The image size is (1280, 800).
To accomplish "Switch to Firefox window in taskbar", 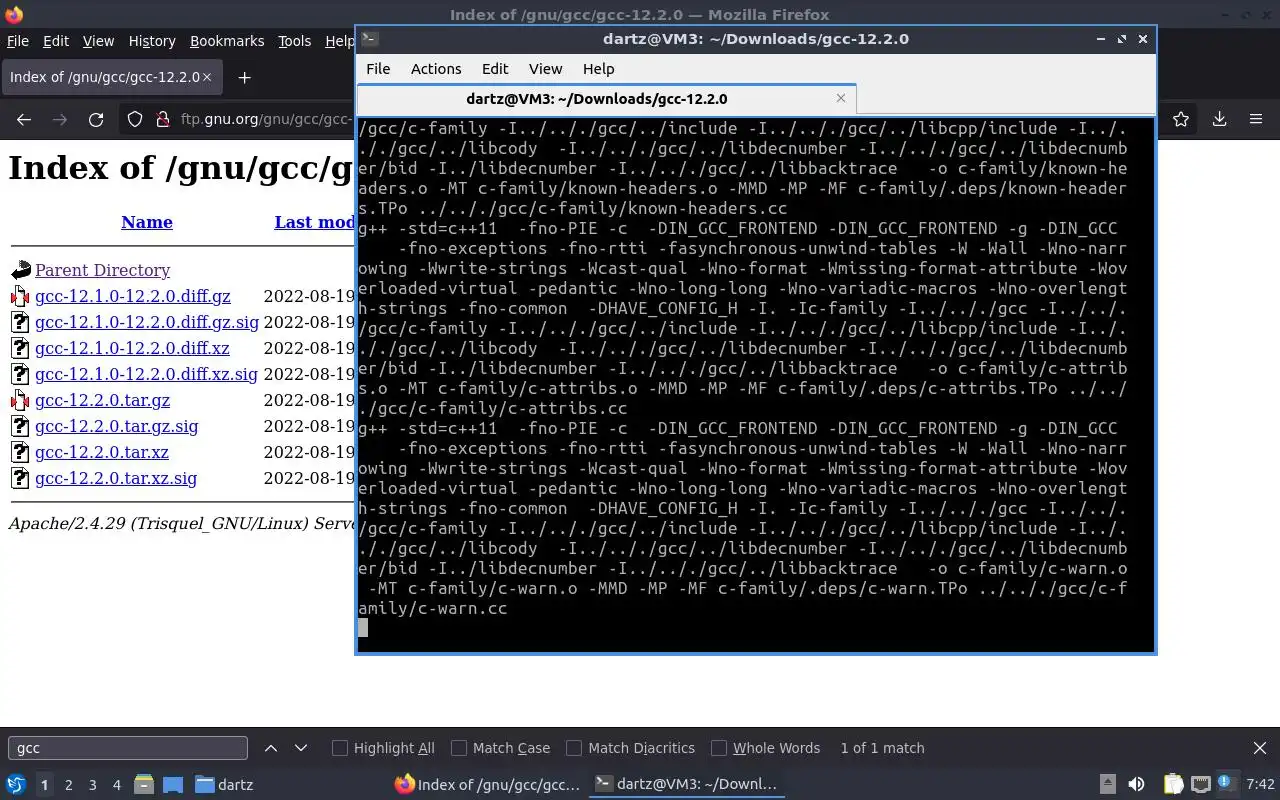I will (487, 785).
